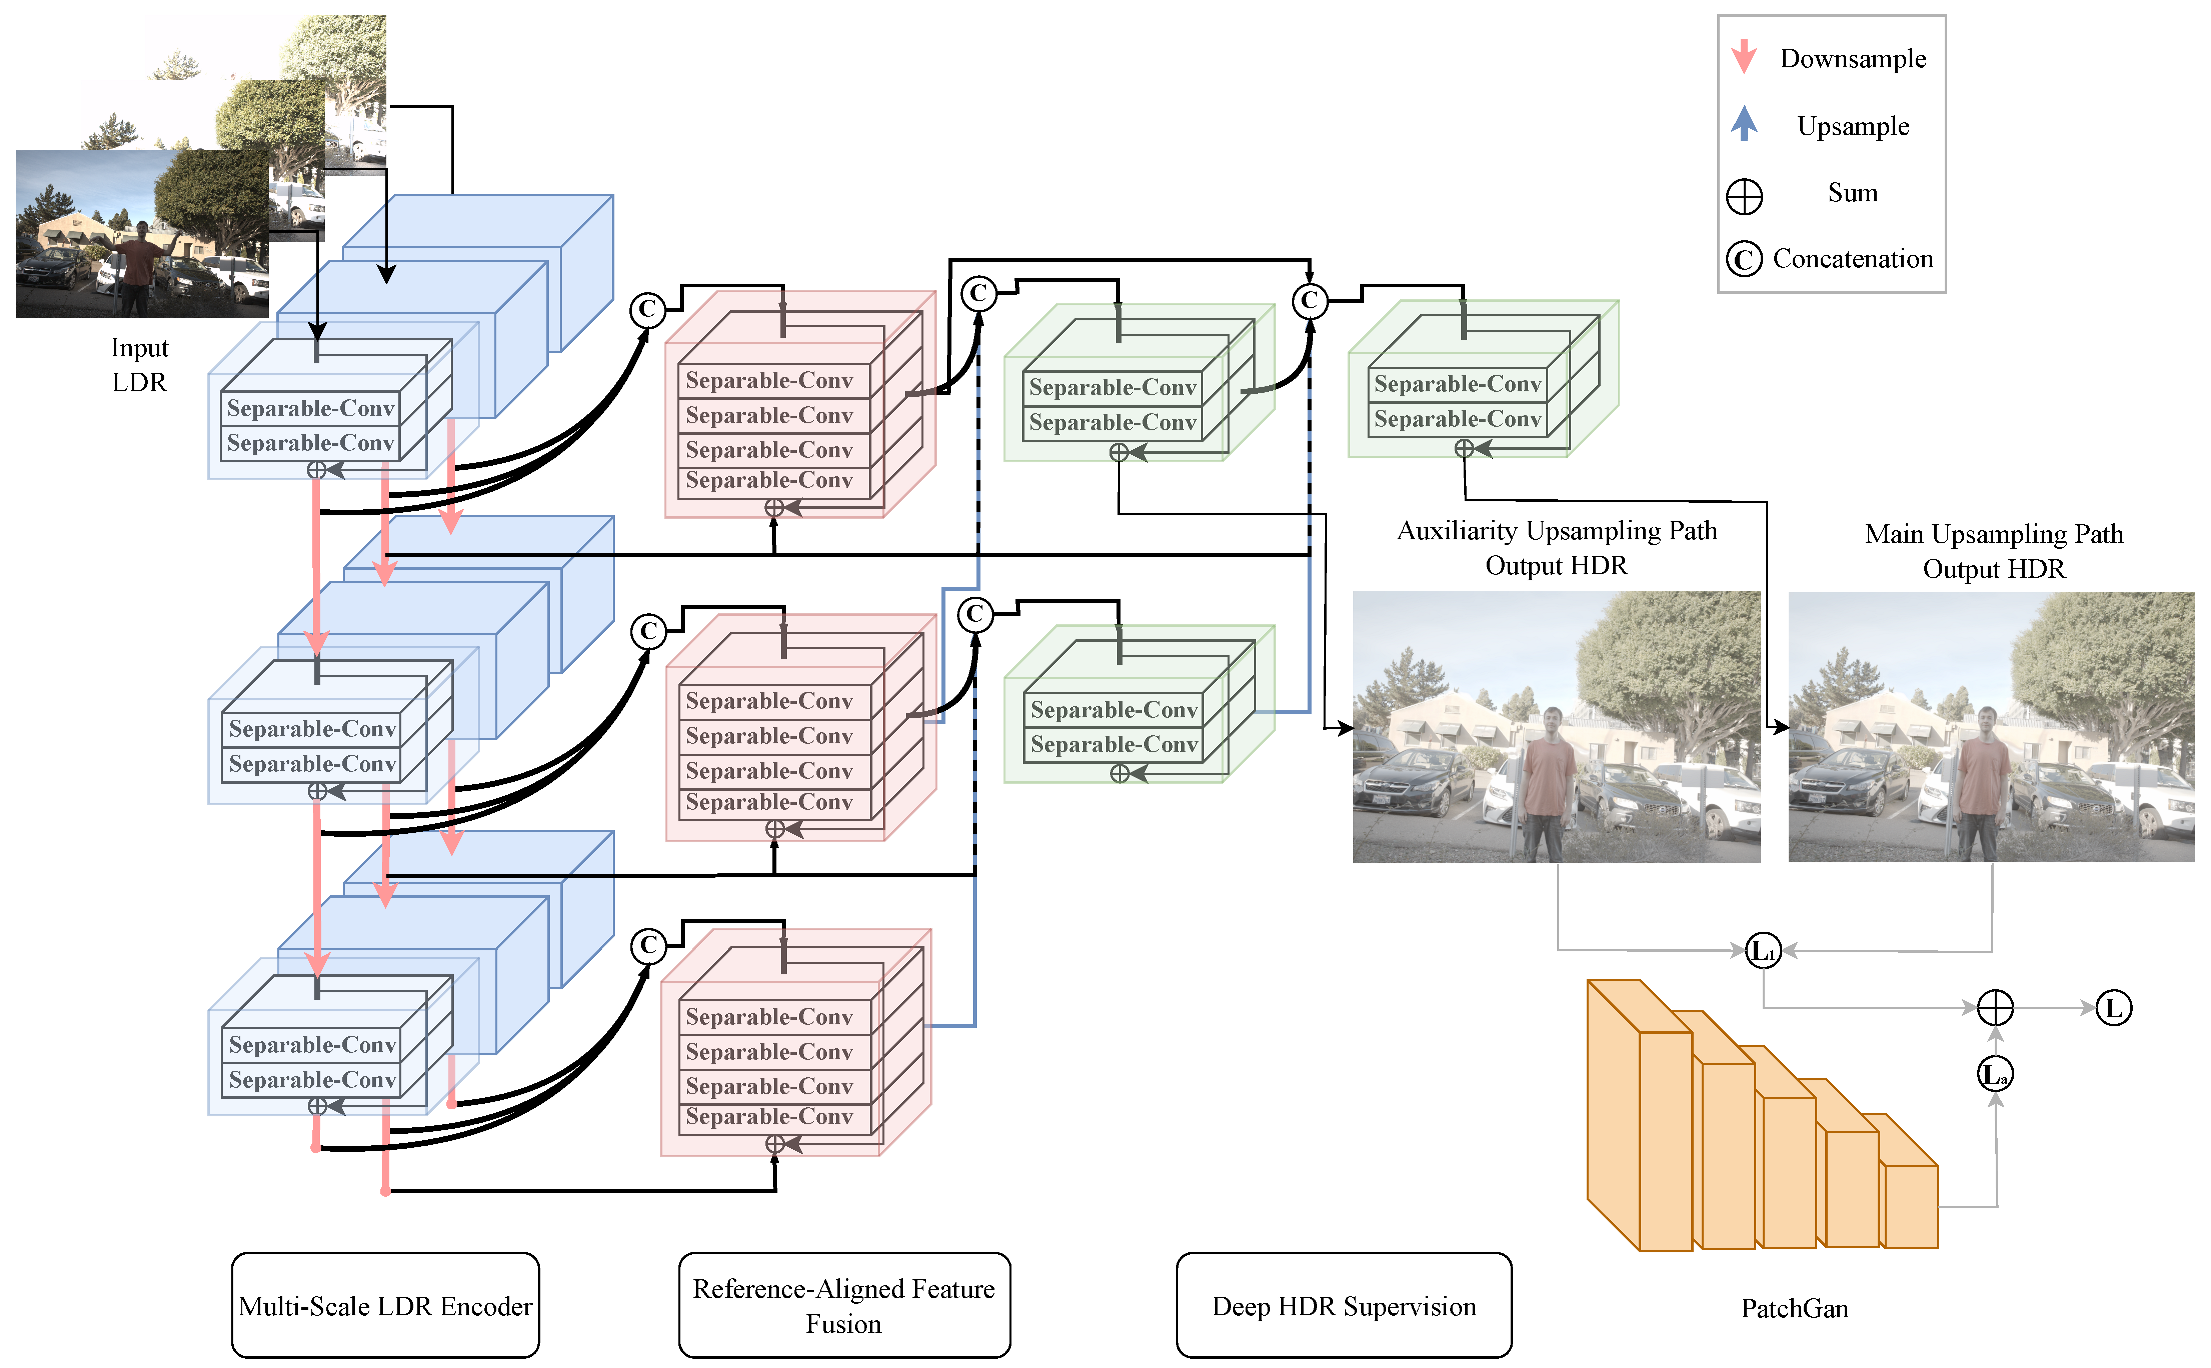Screen dimensions: 2211x1368
Task: Click the Main Upsampling Path output image
Action: tap(1990, 727)
